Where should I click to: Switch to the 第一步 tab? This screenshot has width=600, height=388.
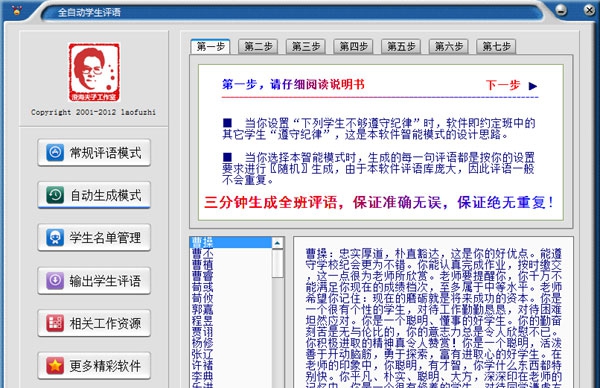(210, 47)
